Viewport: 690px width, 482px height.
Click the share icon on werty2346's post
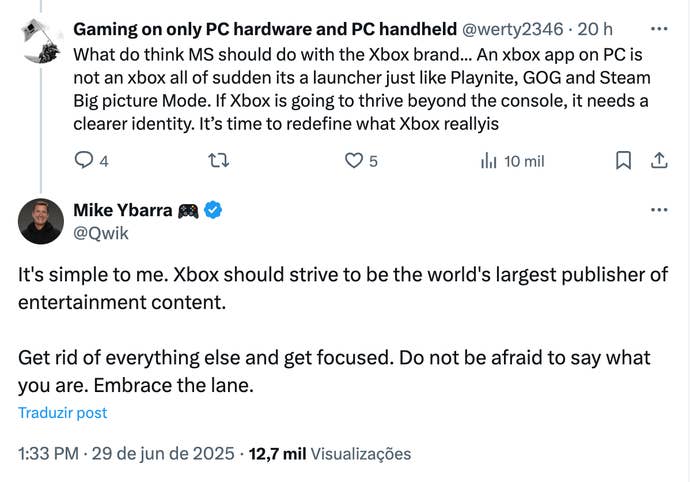(x=659, y=160)
